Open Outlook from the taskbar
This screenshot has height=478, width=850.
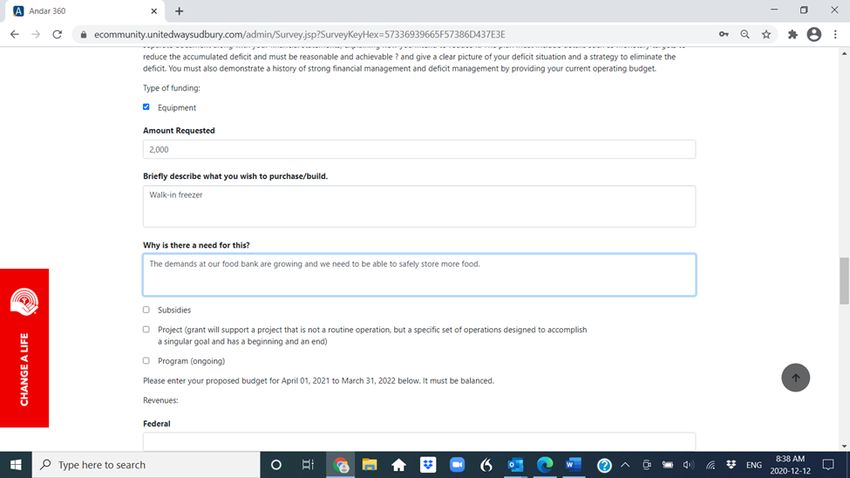pyautogui.click(x=516, y=464)
